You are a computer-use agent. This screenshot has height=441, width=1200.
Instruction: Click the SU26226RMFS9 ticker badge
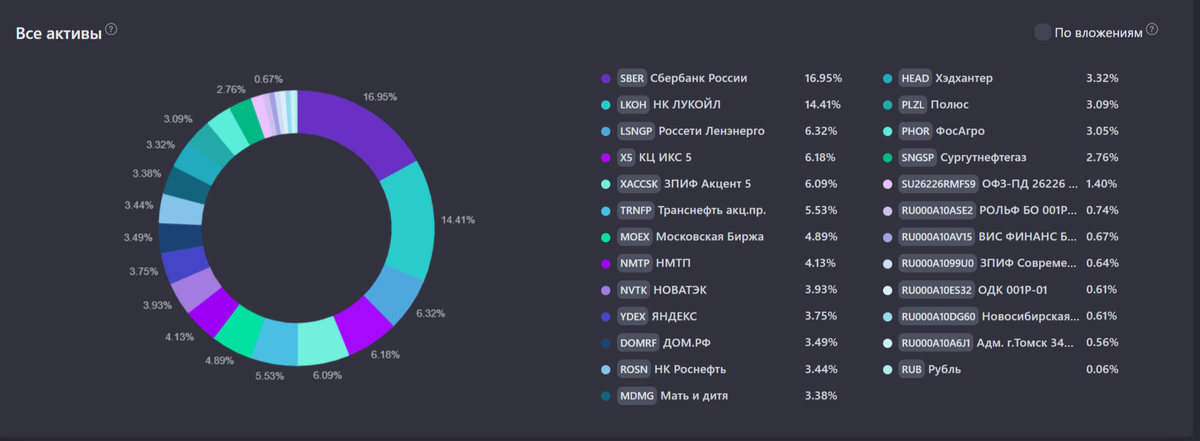click(939, 184)
